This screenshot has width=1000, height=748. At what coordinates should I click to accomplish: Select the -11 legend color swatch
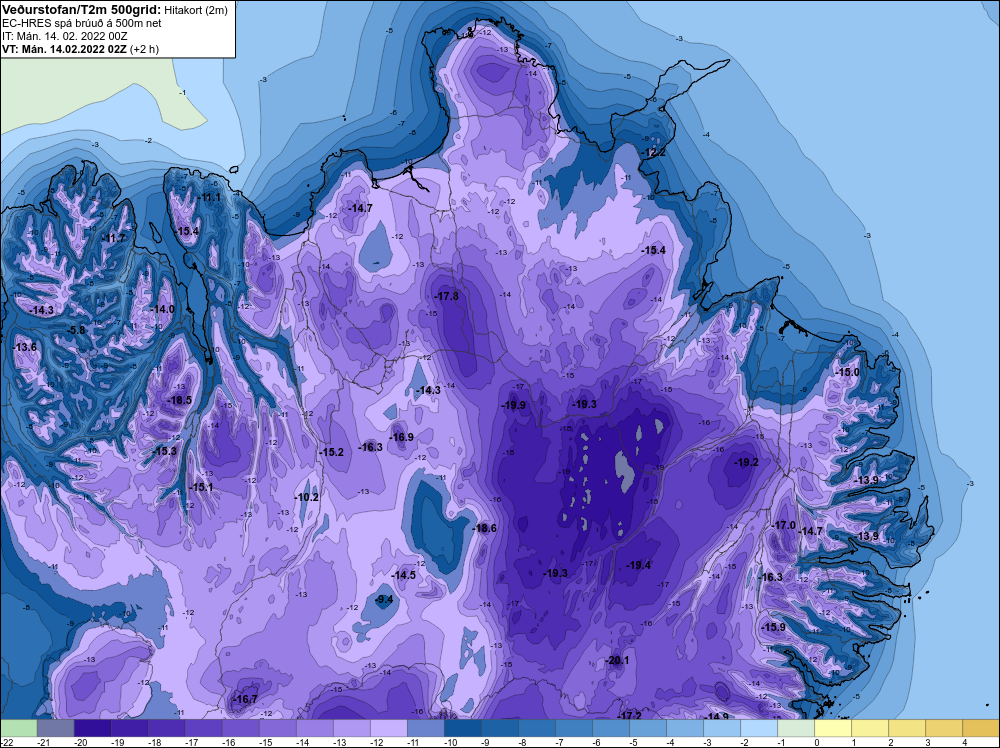[425, 728]
